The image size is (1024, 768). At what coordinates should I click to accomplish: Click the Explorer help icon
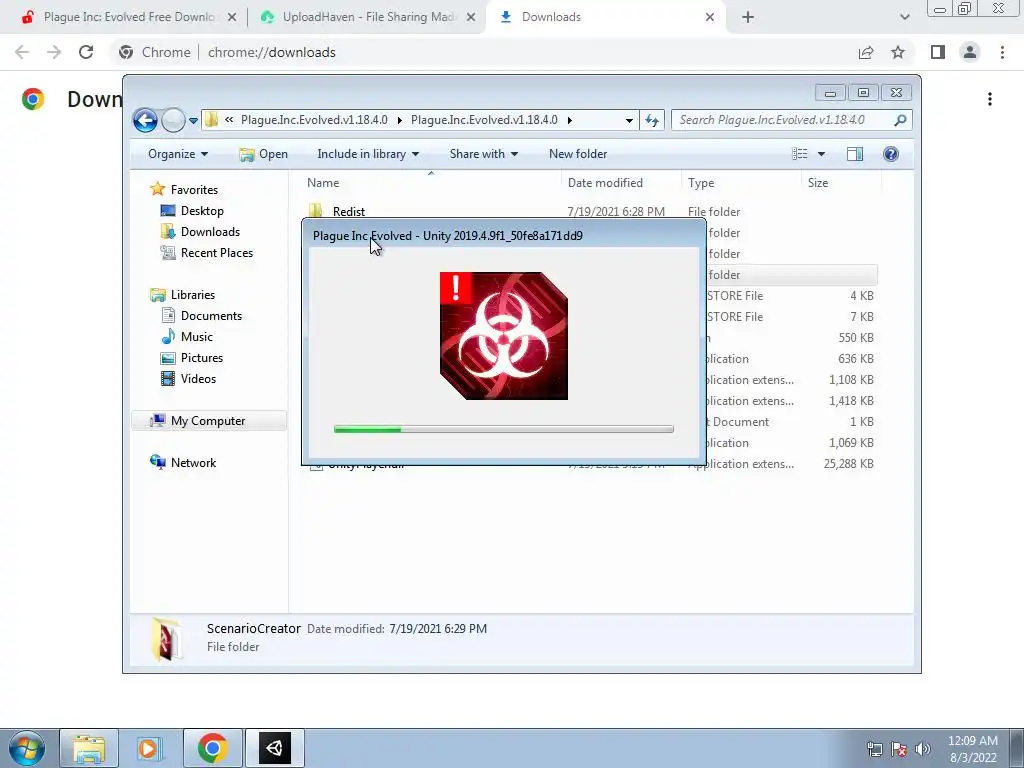click(891, 154)
